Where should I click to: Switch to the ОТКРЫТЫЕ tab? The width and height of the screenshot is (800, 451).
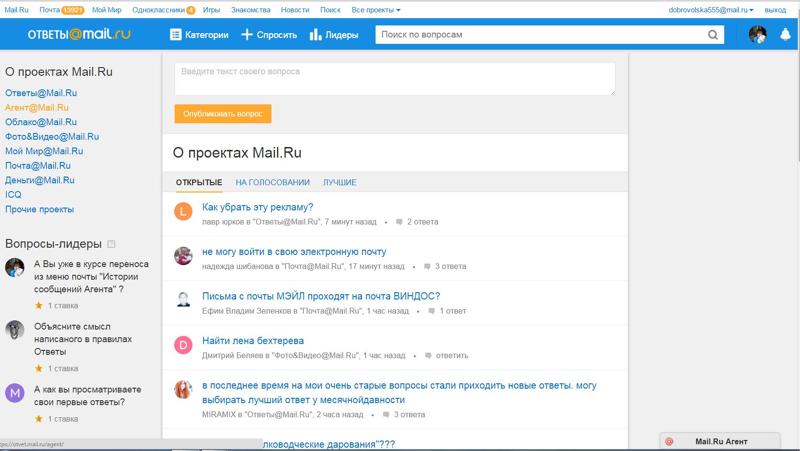click(x=199, y=182)
